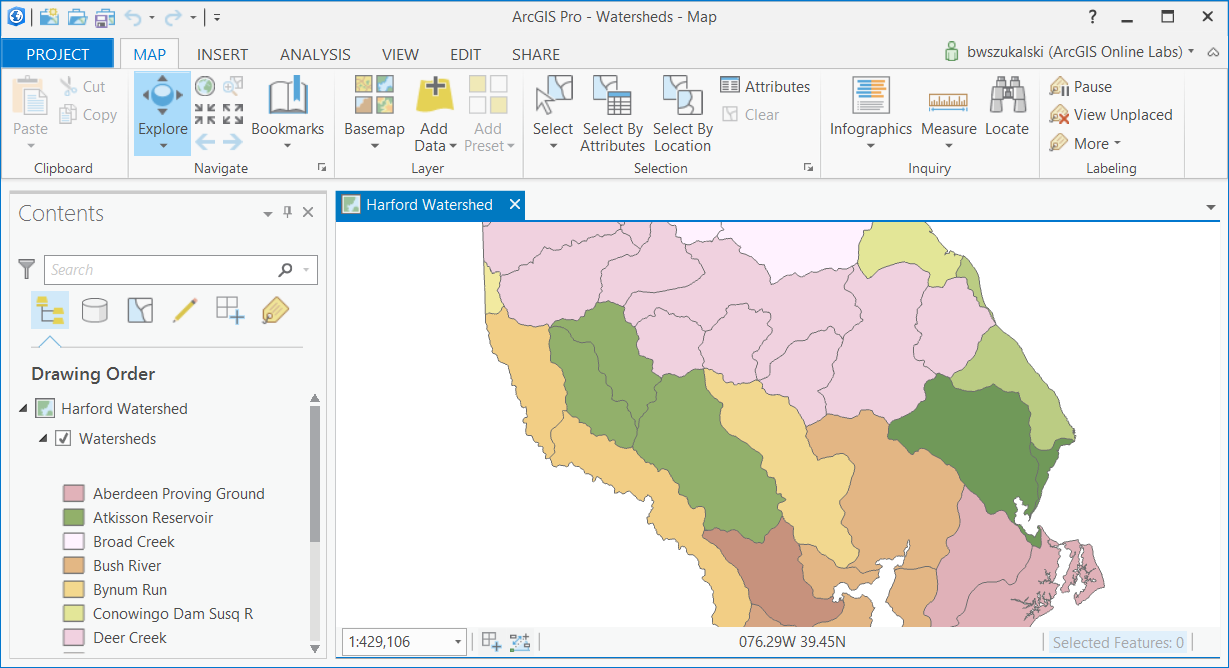Click the Selected Features count in status bar
1229x668 pixels.
[1118, 642]
